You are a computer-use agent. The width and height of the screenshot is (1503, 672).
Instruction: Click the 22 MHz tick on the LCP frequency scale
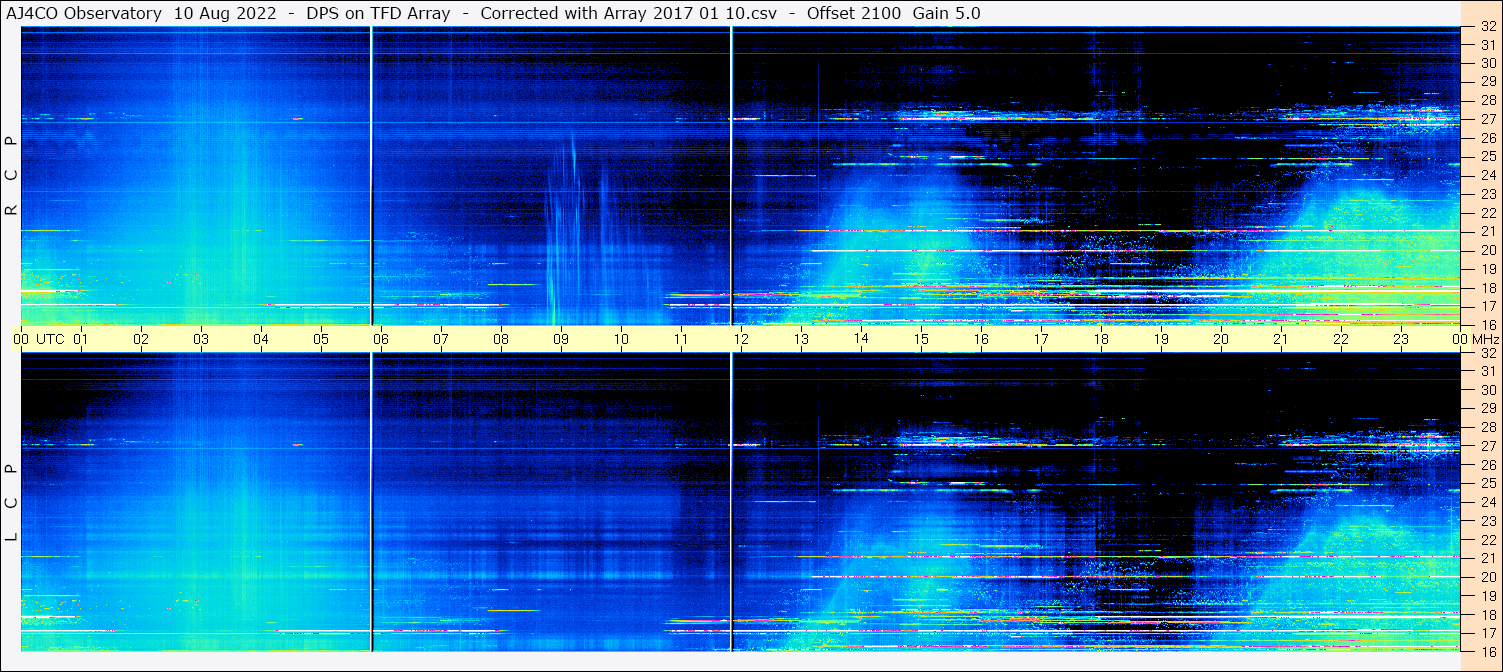pyautogui.click(x=1487, y=540)
